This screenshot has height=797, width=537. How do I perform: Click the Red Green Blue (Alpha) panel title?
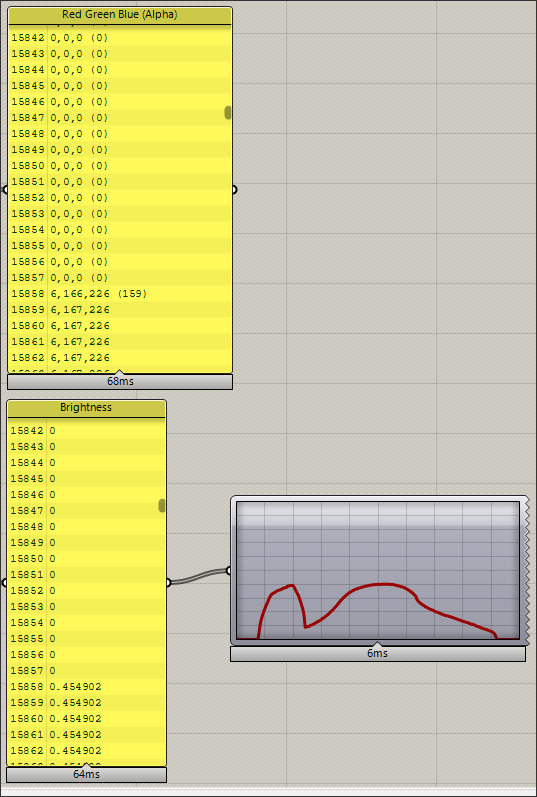tap(120, 15)
